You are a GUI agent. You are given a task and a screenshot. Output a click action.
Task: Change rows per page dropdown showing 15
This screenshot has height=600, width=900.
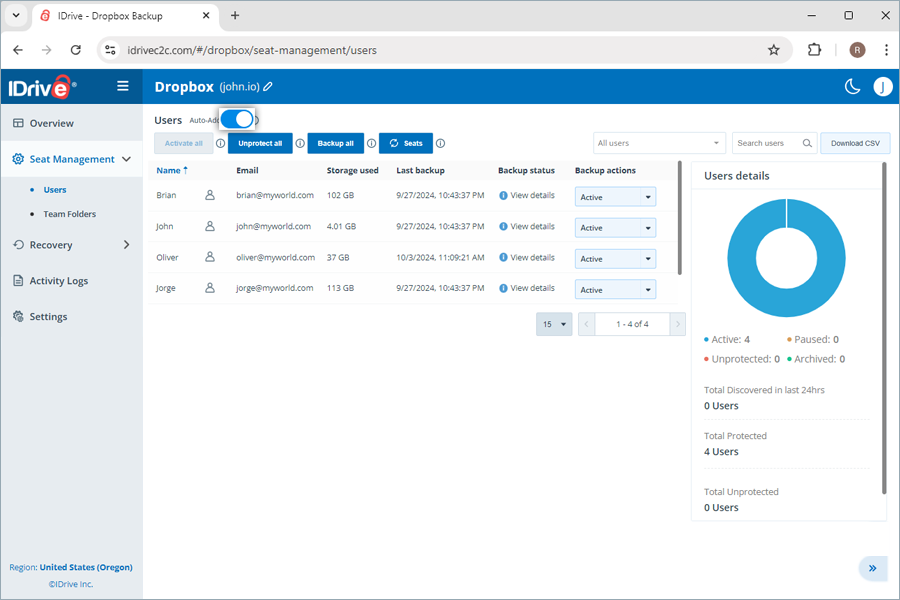point(554,324)
